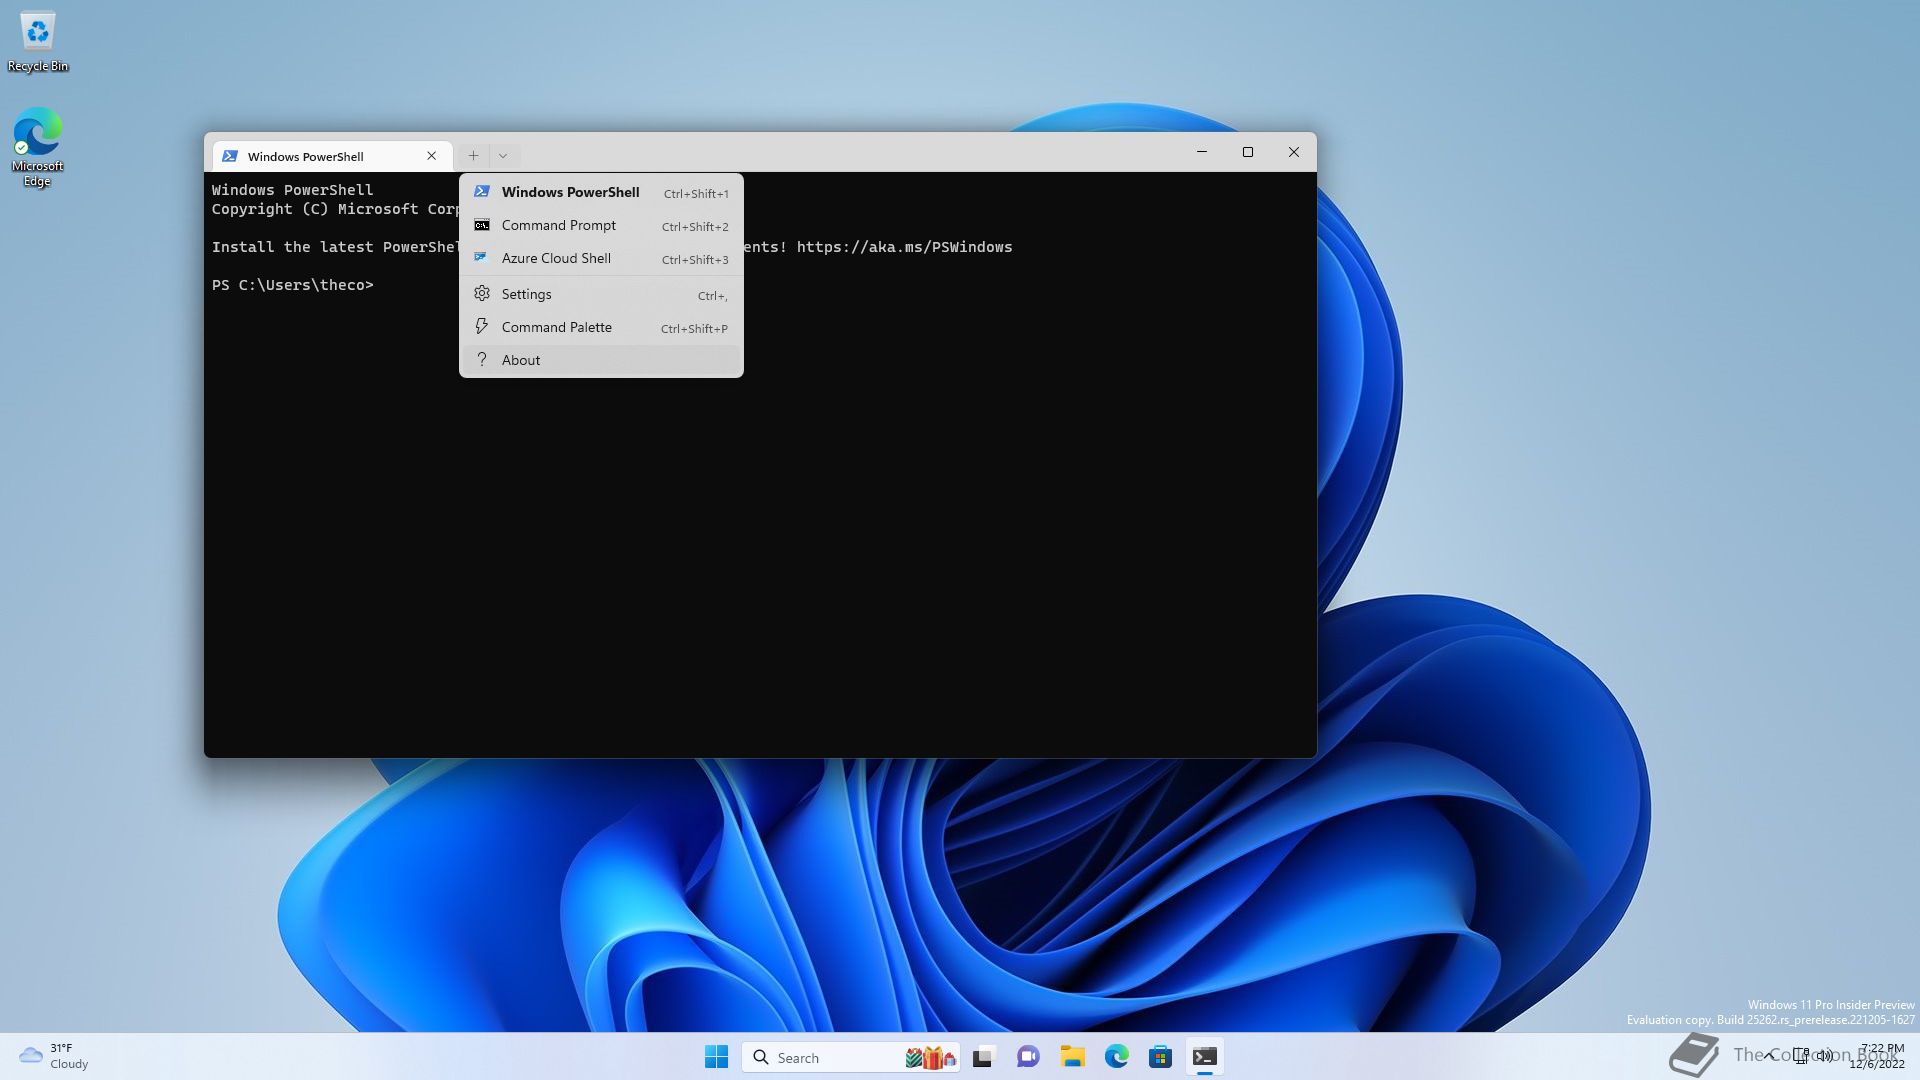
Task: Click the Terminal icon on taskbar
Action: pos(1204,1057)
